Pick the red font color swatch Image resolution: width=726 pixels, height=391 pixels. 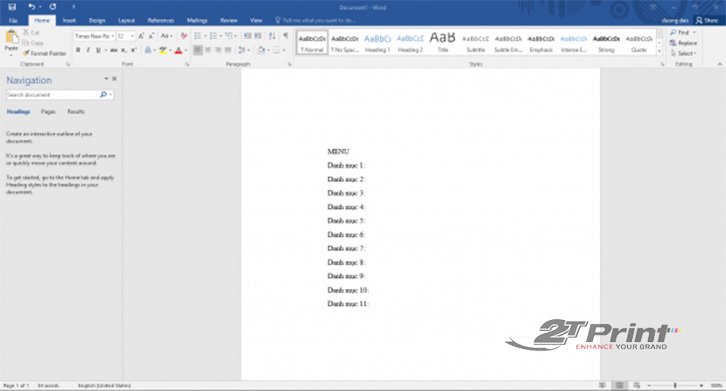click(178, 50)
